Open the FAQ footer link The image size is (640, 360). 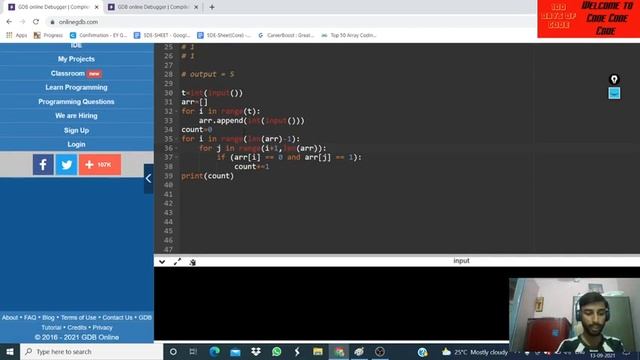click(30, 318)
